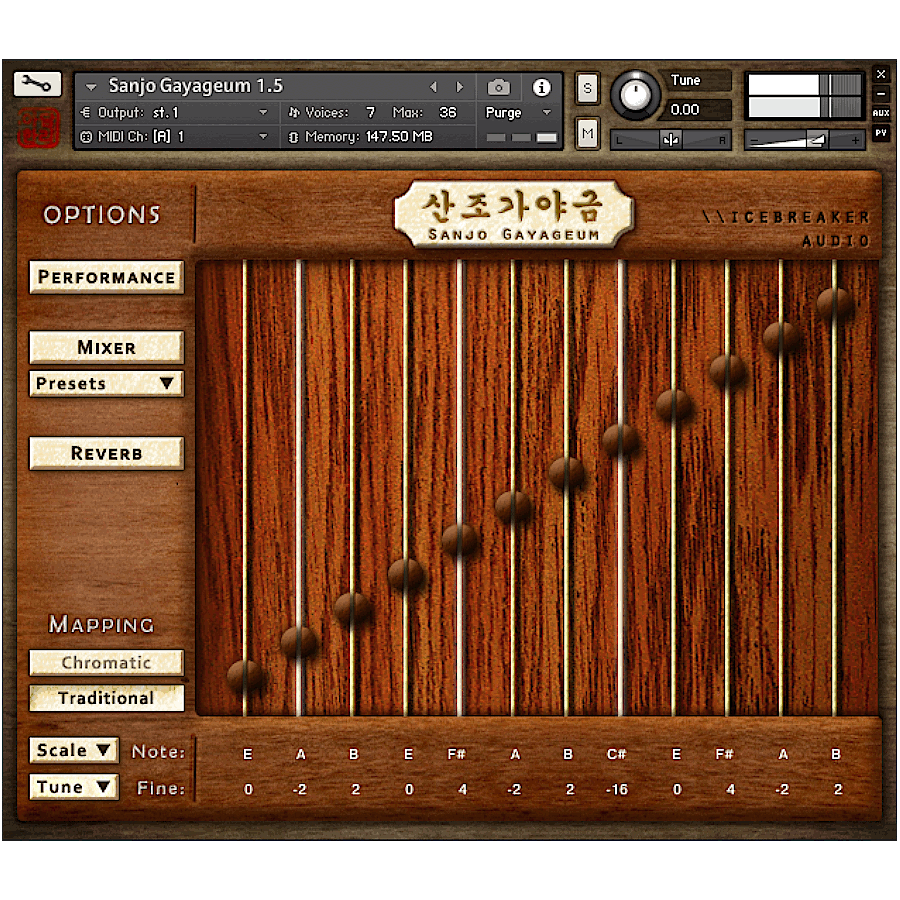The width and height of the screenshot is (900, 900).
Task: Solo the instrument with the S button
Action: (587, 89)
